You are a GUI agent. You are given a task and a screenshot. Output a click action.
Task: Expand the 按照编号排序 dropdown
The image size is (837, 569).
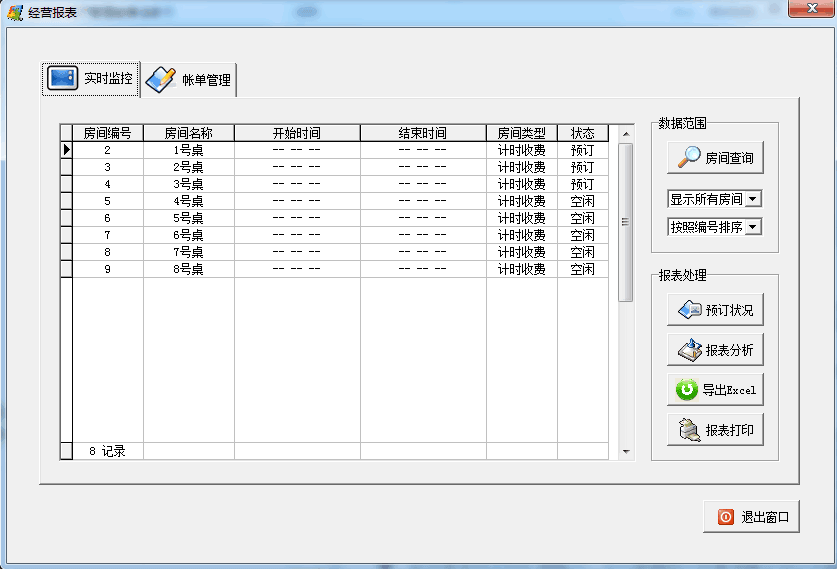pyautogui.click(x=753, y=227)
